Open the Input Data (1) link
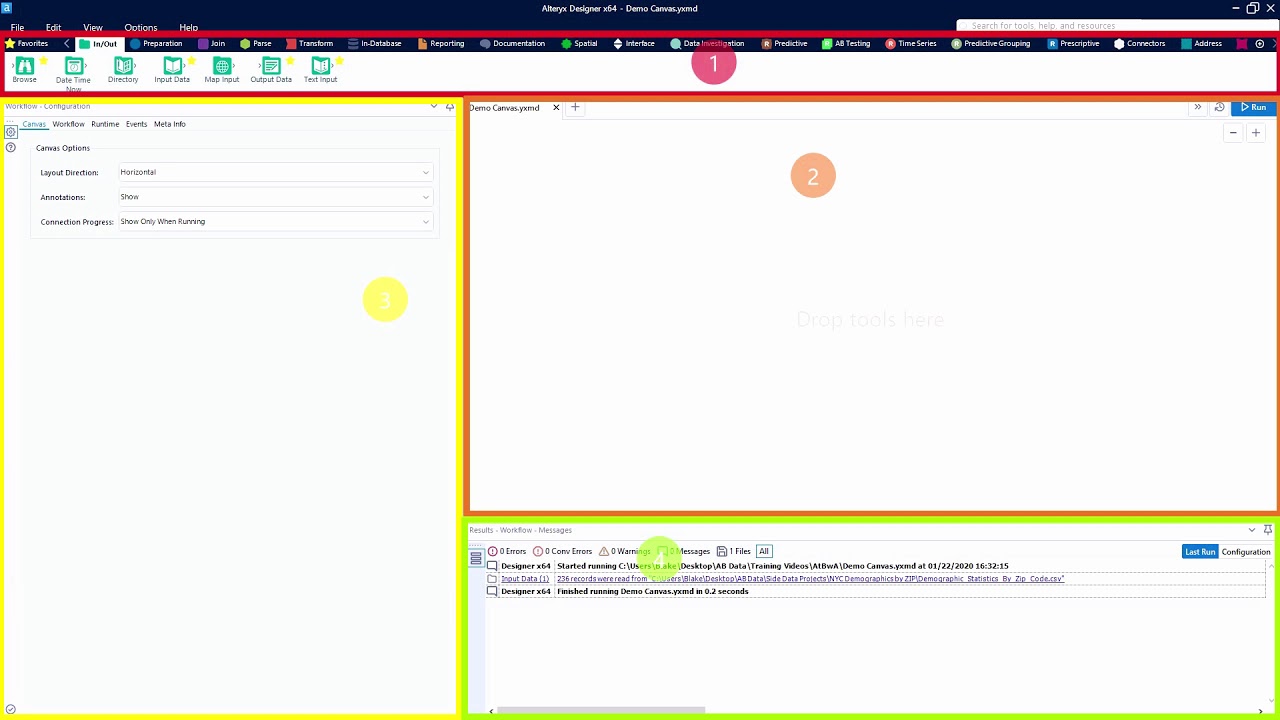 525,579
